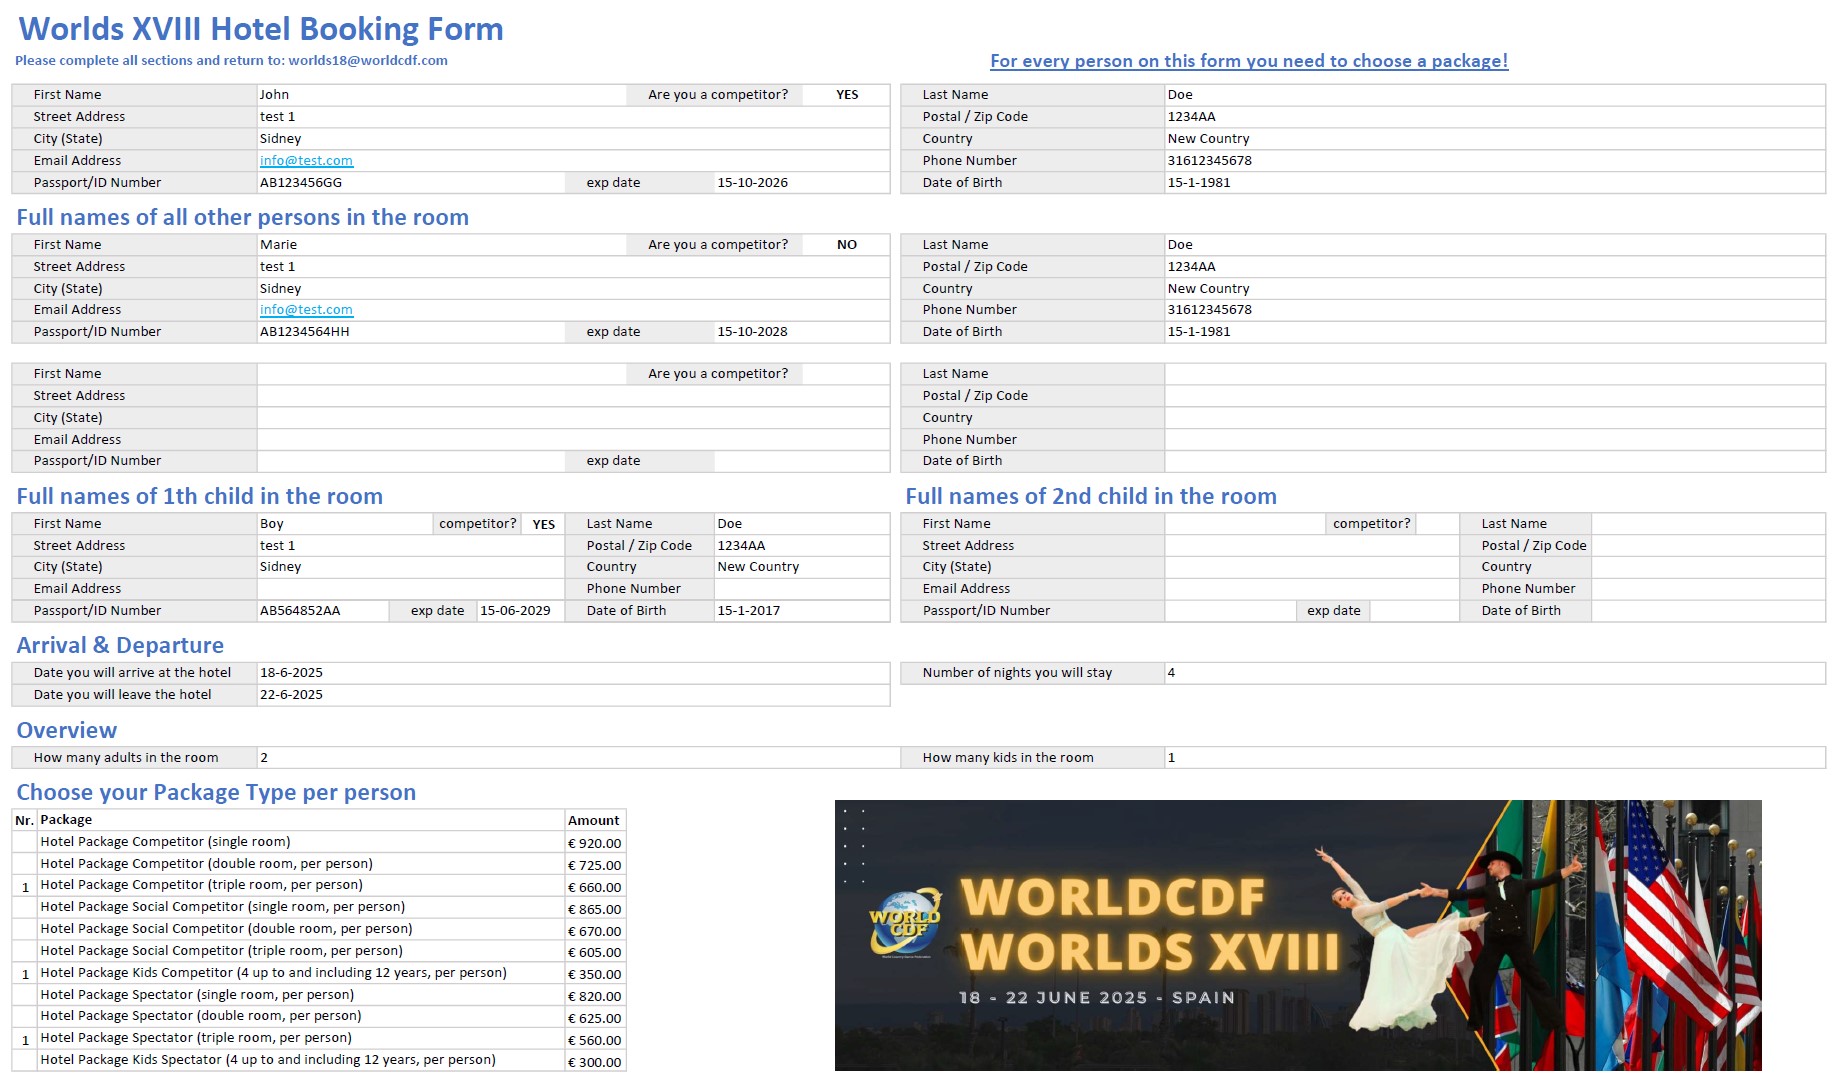Screen dimensions: 1846x1089
Task: Click amount € 920.00
Action: 595,843
